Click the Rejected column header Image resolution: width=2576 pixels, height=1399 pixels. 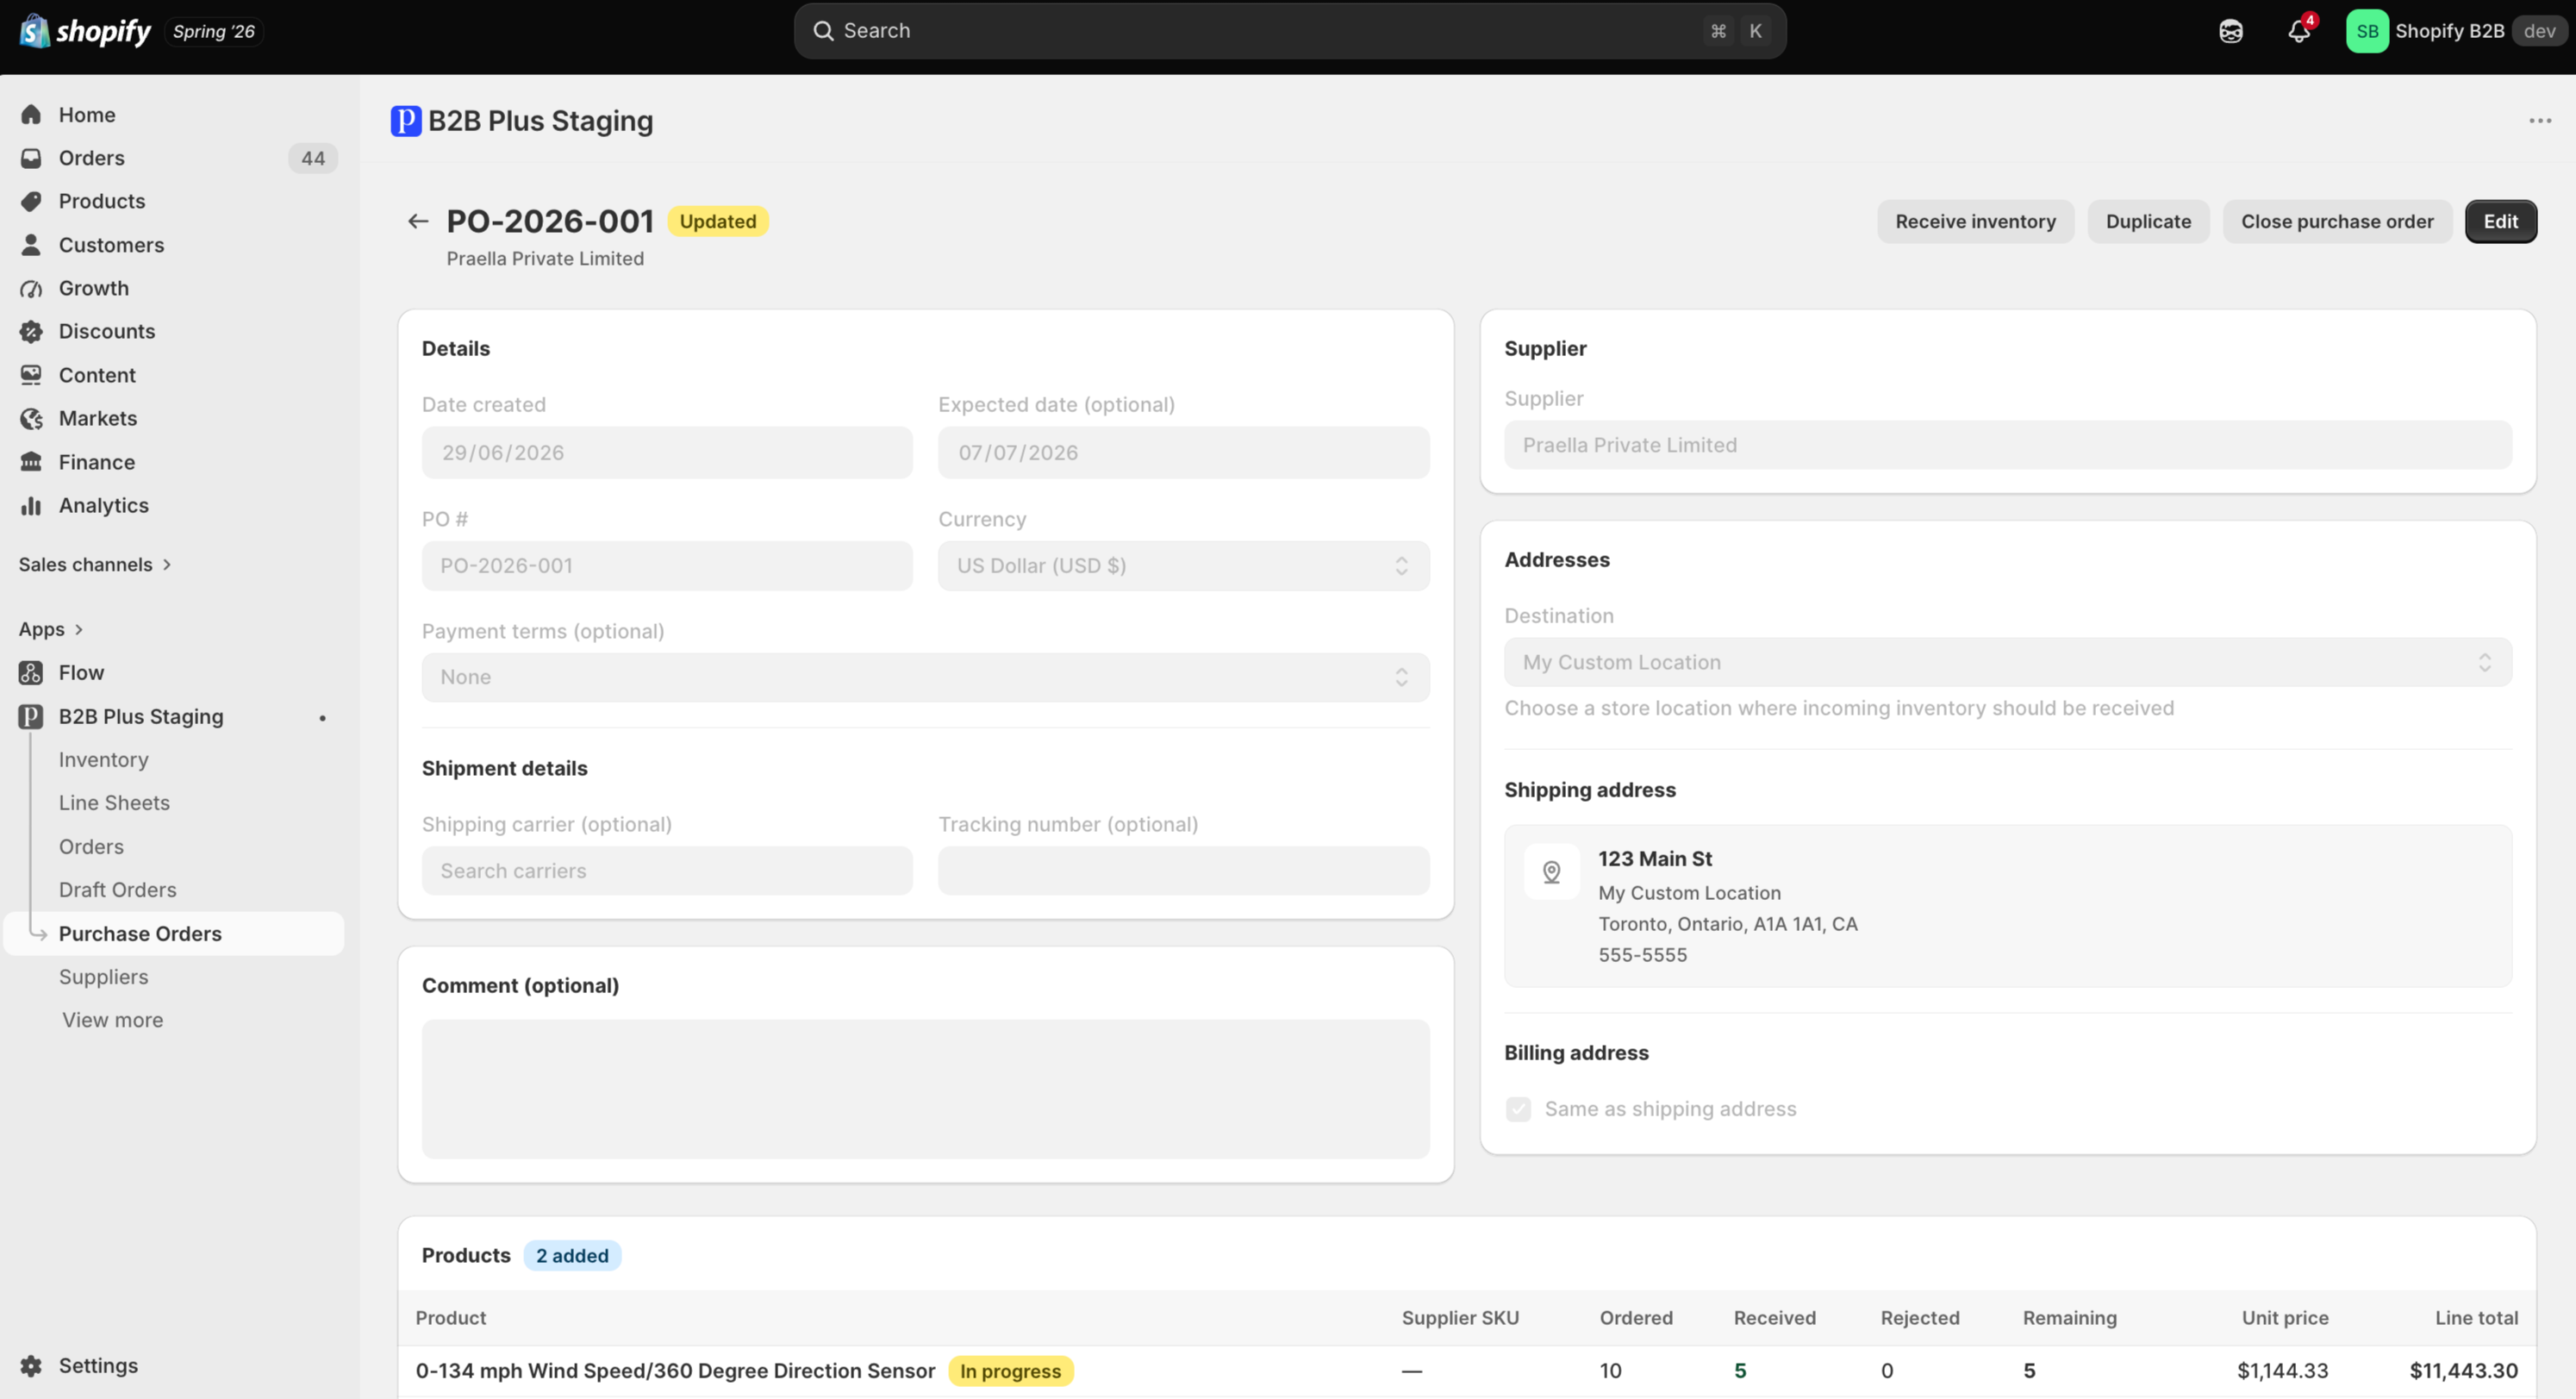[1919, 1318]
